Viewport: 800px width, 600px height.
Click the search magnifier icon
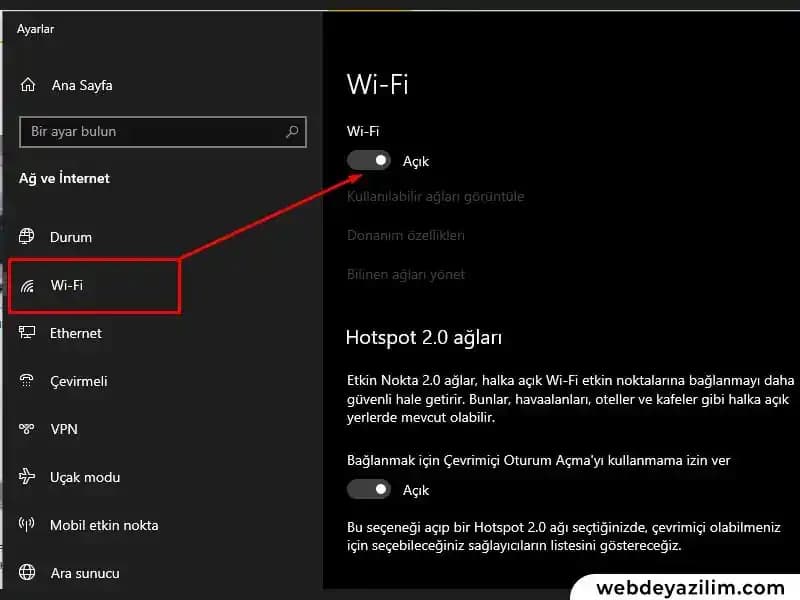tap(292, 131)
